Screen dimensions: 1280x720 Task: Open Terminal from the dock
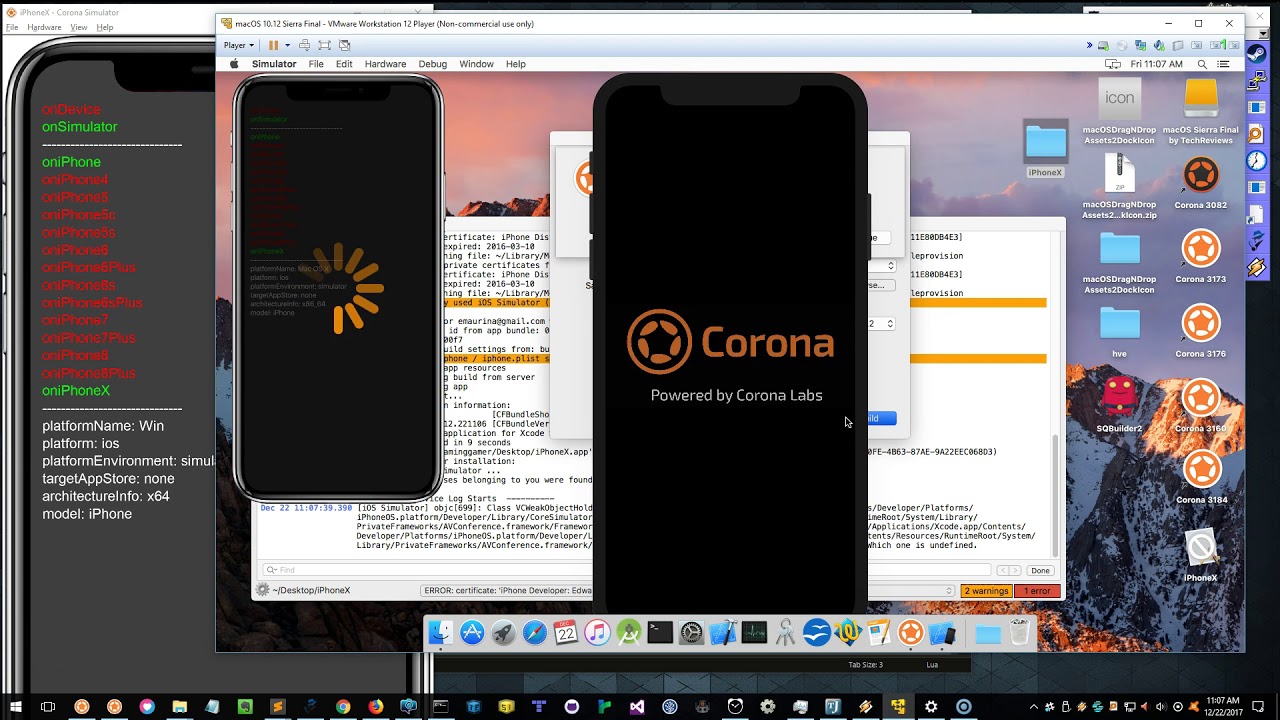click(660, 632)
